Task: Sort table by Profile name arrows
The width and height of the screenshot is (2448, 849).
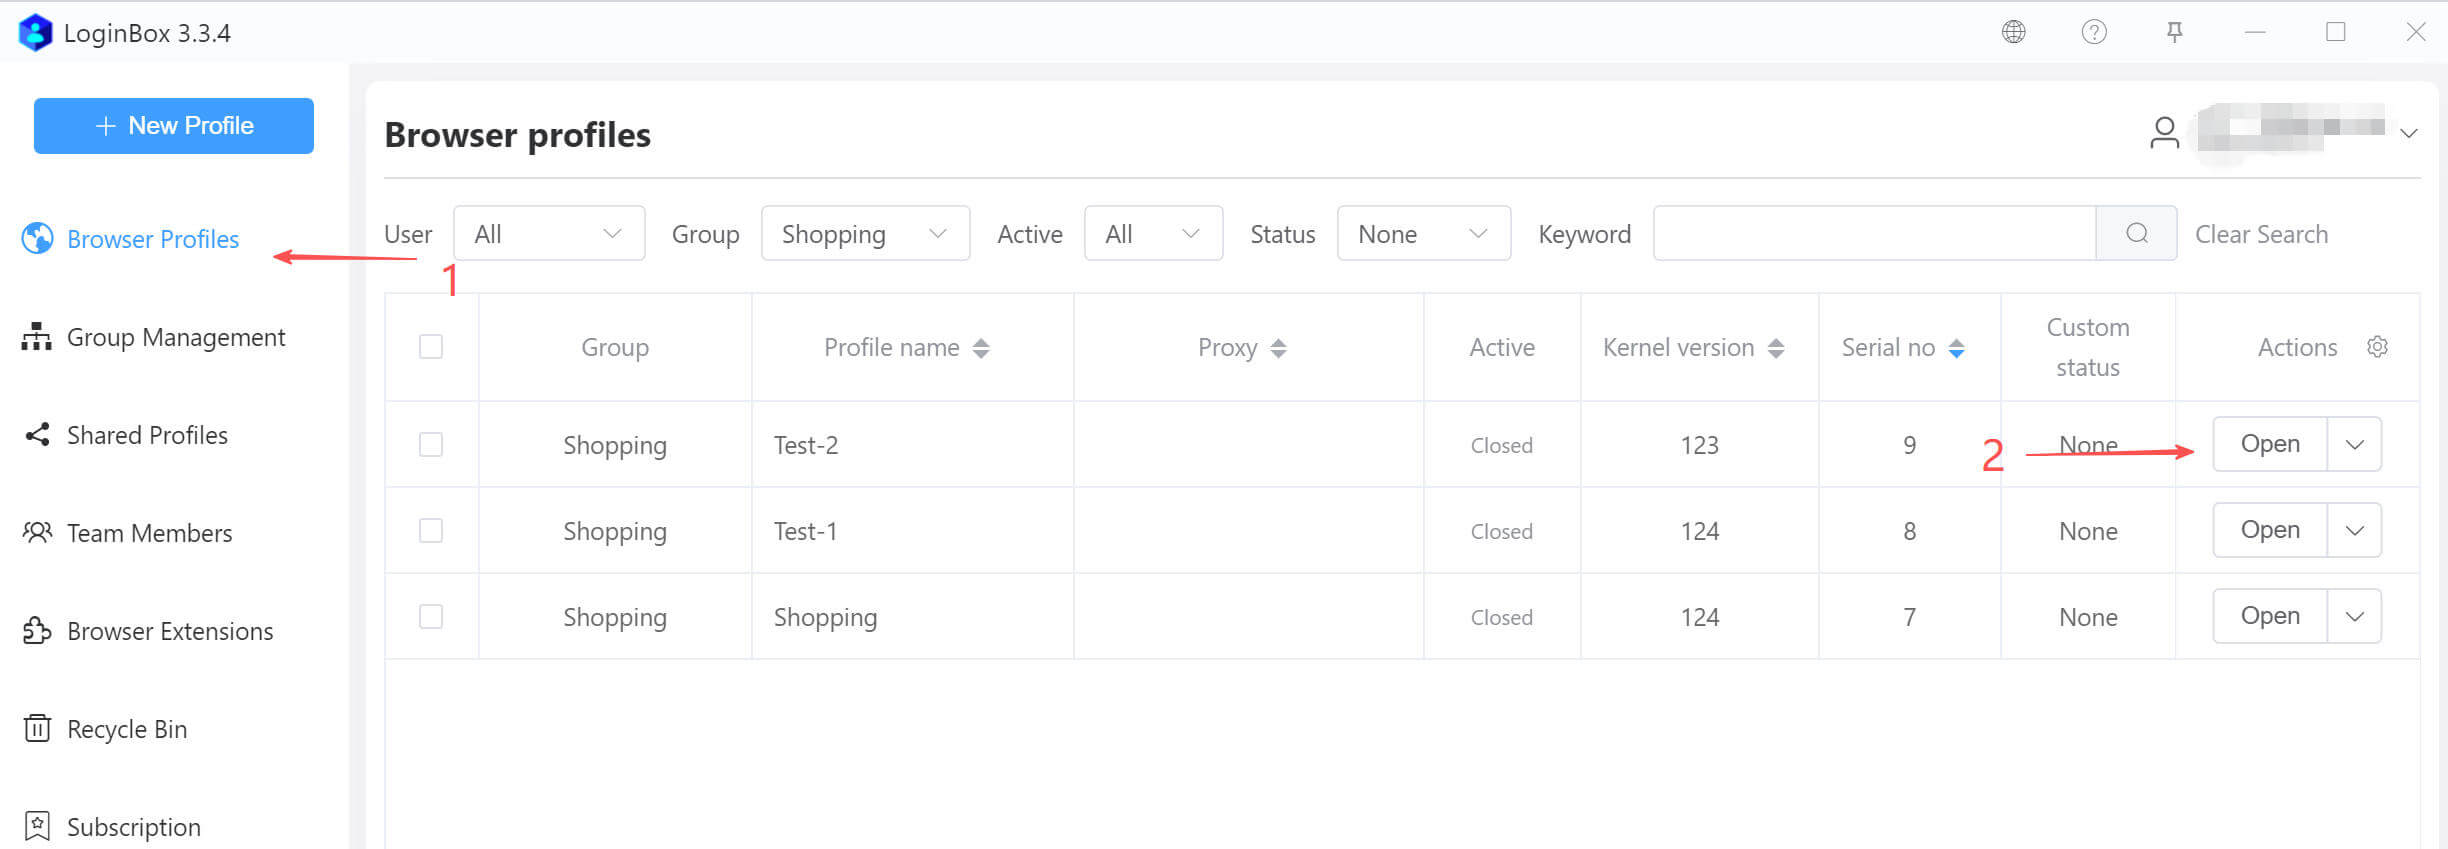Action: [981, 348]
